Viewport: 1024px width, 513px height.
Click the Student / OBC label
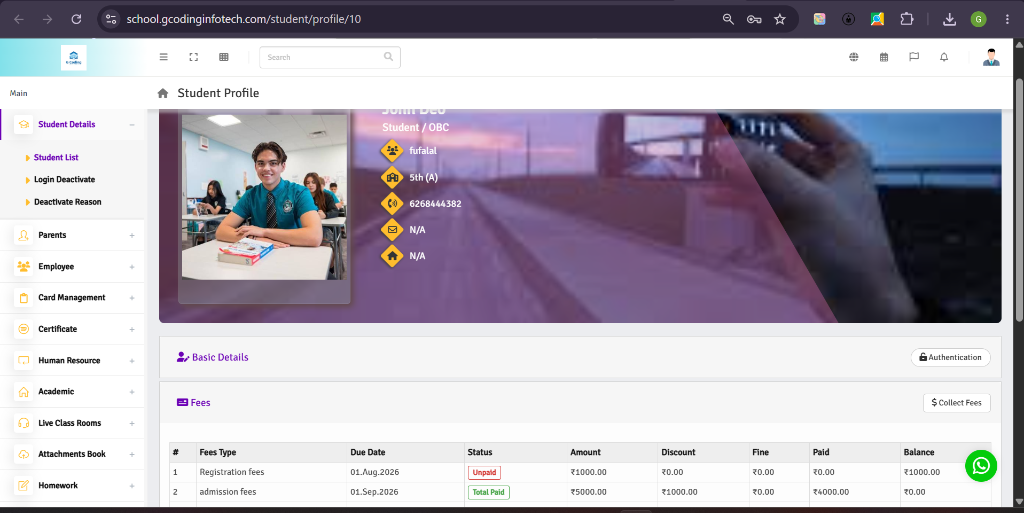click(416, 127)
